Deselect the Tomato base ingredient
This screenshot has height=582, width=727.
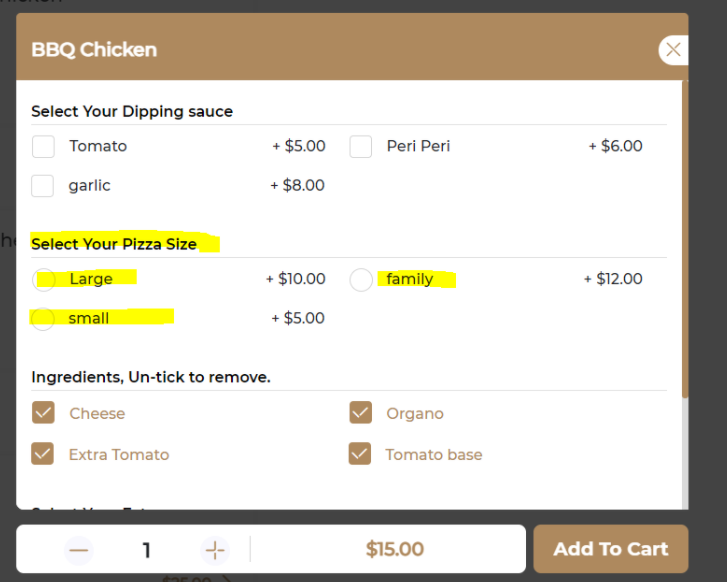(360, 454)
